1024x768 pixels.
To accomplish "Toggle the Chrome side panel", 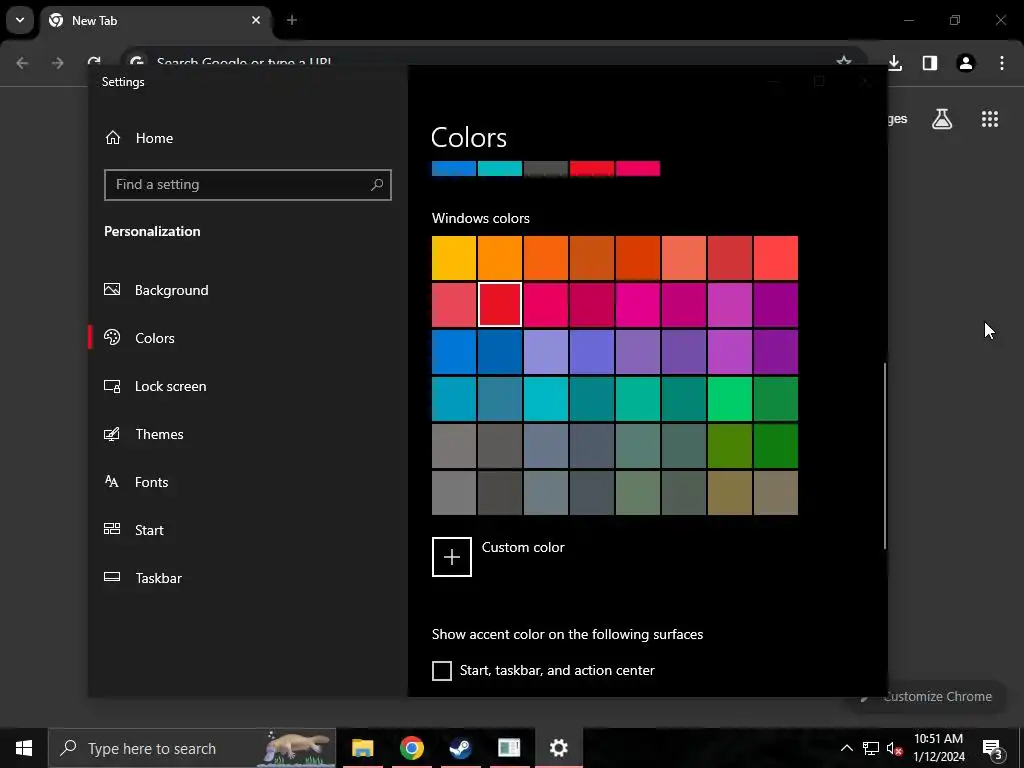I will coord(930,63).
